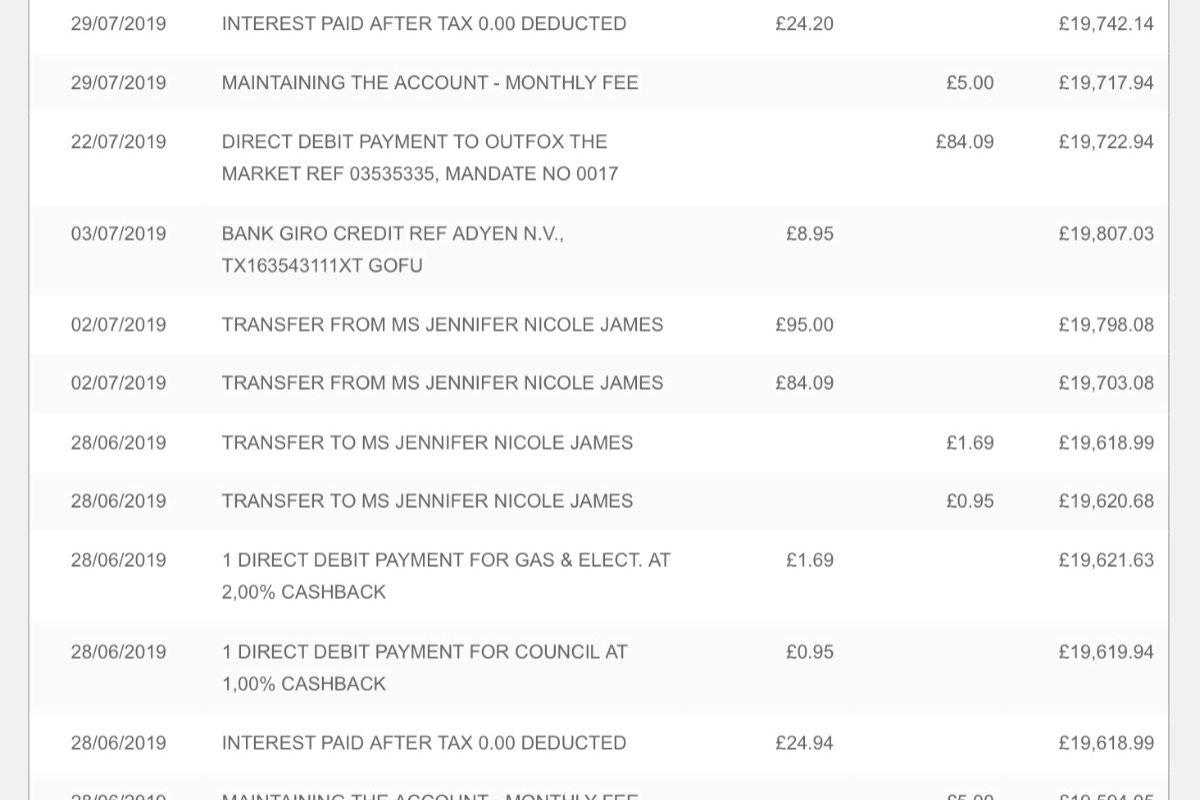Click the £19,807.03 balance value
Image resolution: width=1200 pixels, height=800 pixels.
pos(1106,234)
